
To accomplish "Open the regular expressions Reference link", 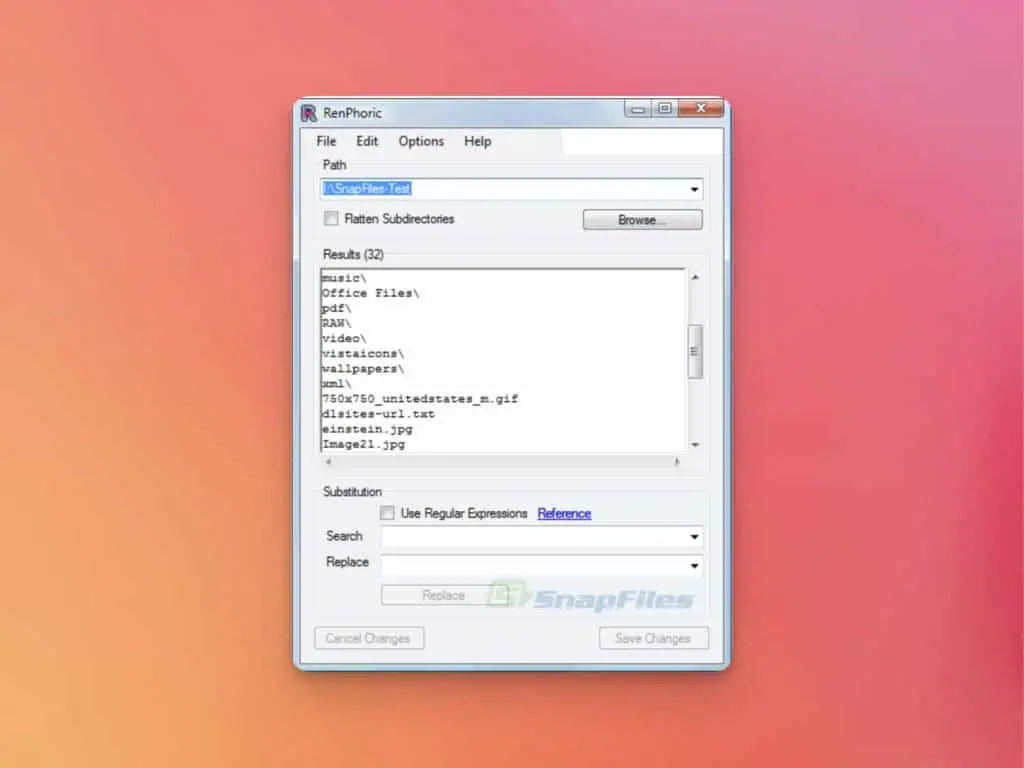I will tap(564, 513).
